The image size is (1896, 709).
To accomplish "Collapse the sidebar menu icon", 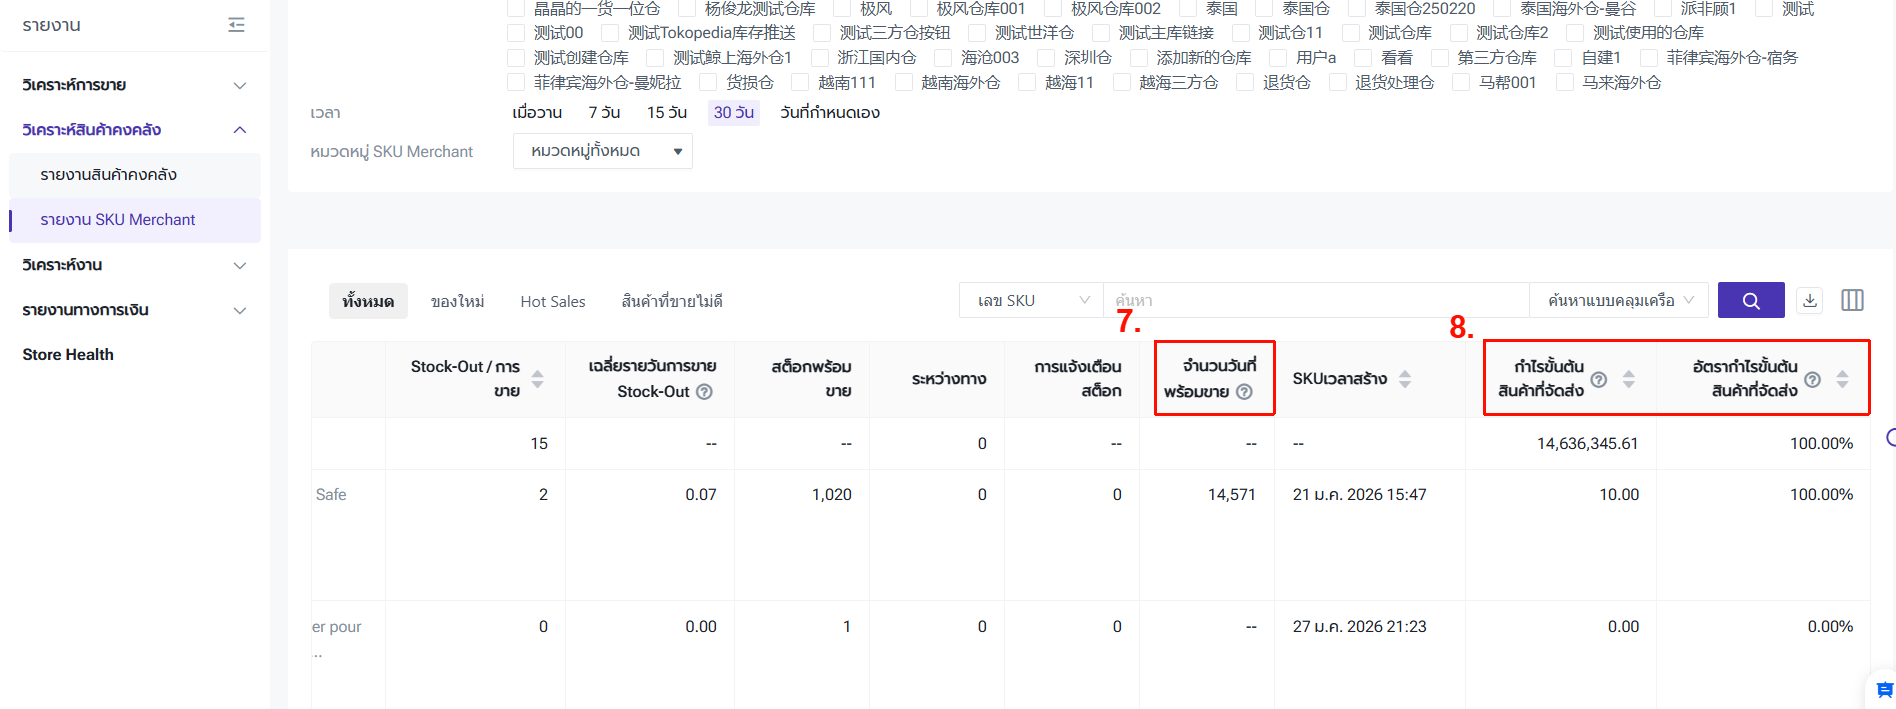I will (x=236, y=25).
